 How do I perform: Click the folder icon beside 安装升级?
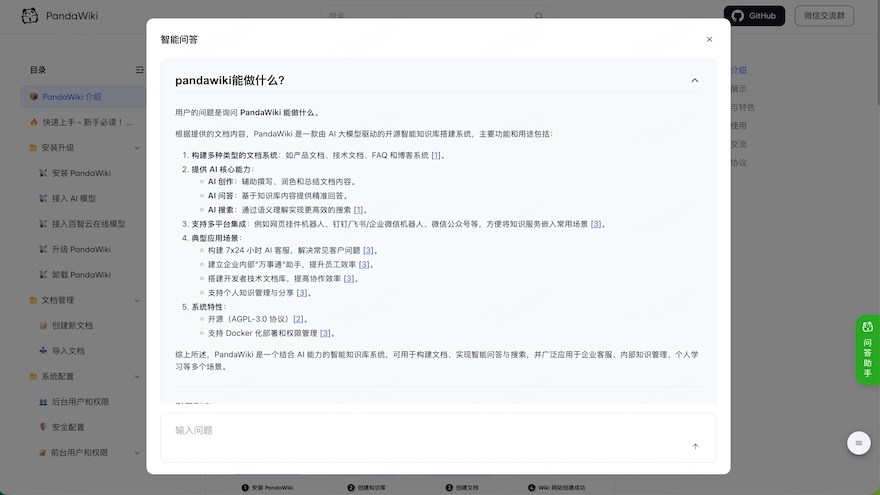click(34, 148)
